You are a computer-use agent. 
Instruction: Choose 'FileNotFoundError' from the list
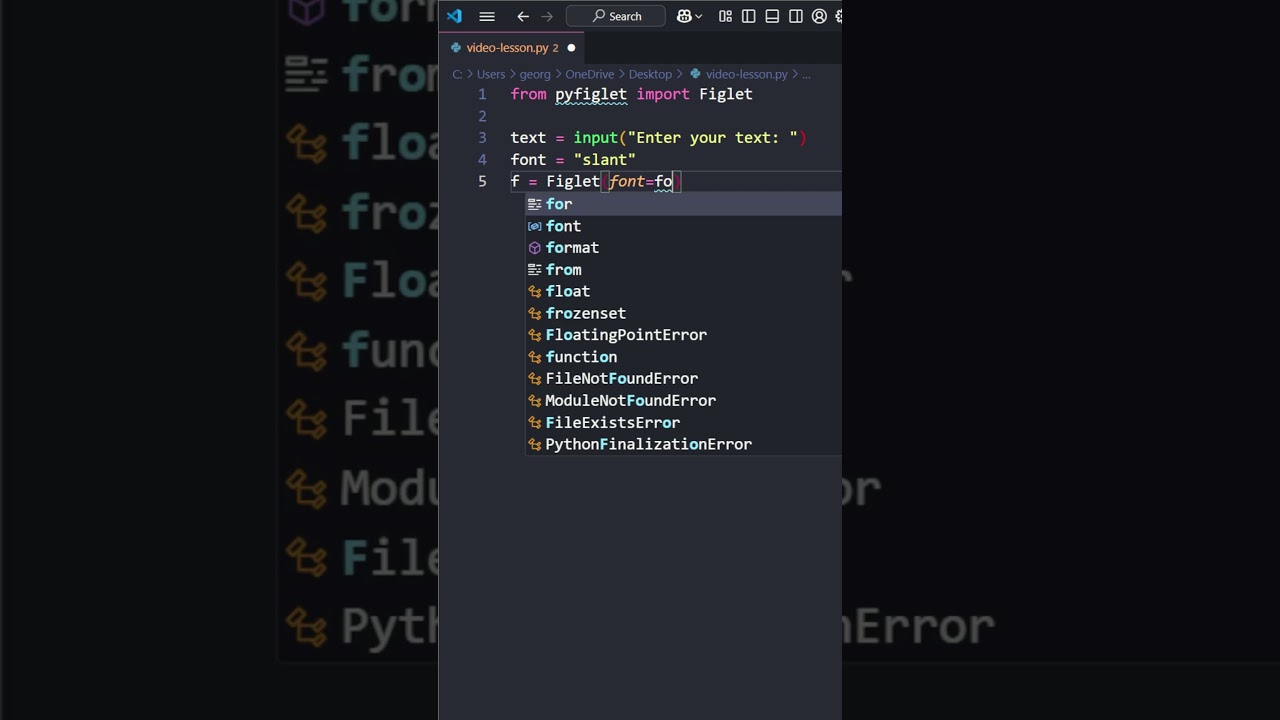tap(684, 379)
